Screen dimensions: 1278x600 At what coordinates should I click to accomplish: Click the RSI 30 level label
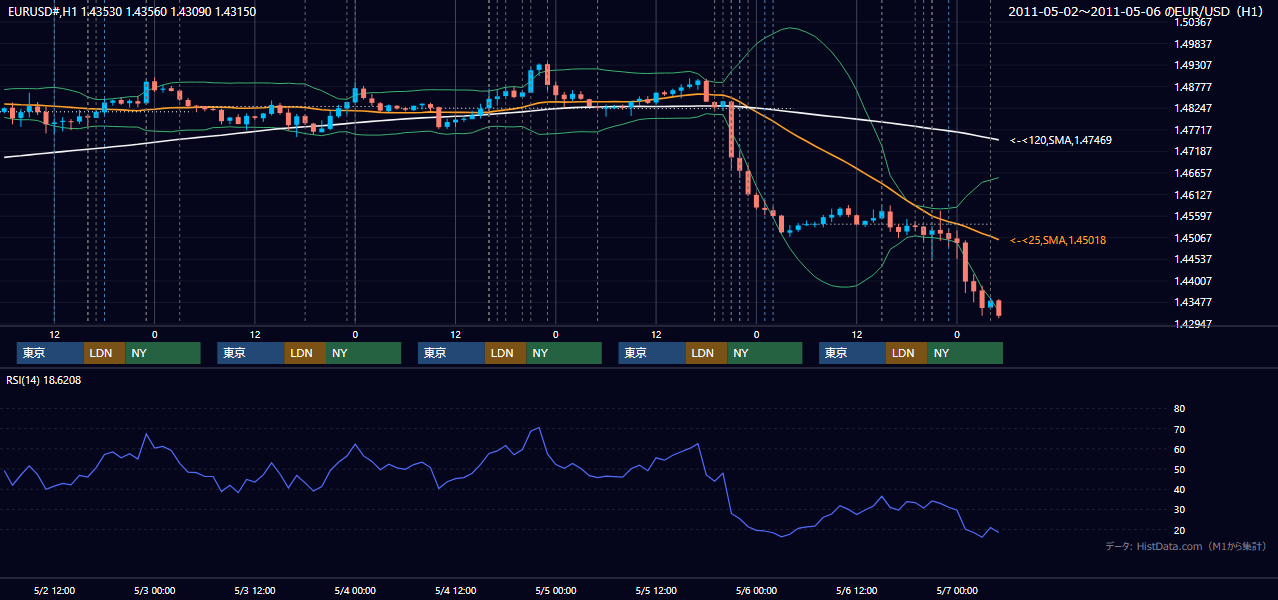tap(1179, 510)
